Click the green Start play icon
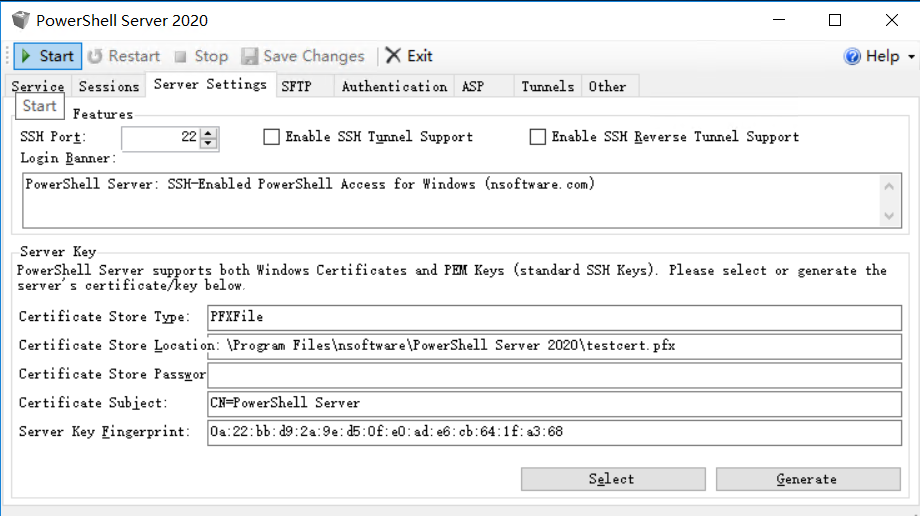This screenshot has width=920, height=516. 26,56
